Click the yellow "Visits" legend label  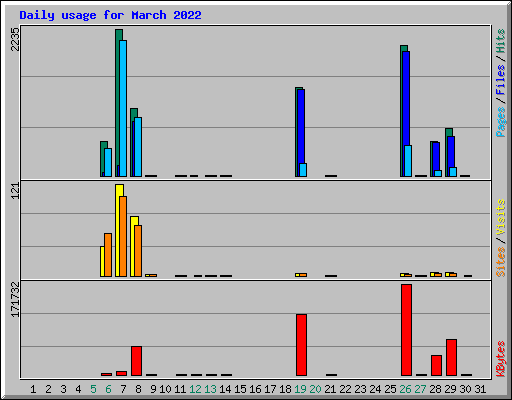[501, 217]
